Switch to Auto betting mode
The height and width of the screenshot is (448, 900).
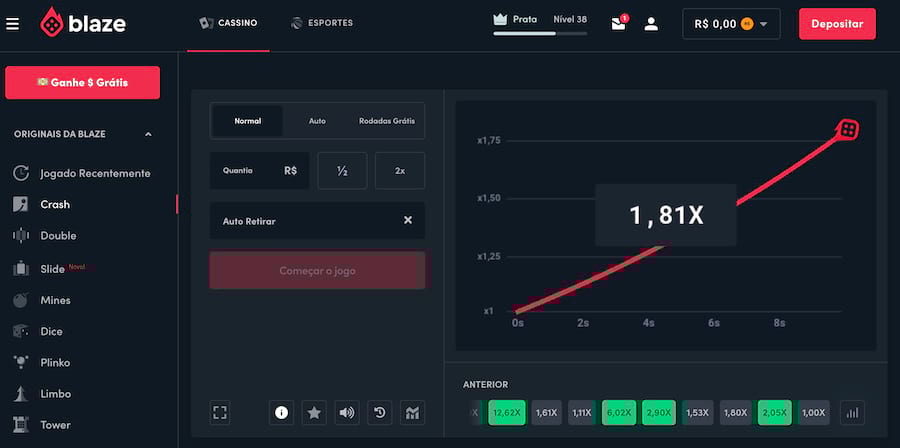(x=317, y=121)
